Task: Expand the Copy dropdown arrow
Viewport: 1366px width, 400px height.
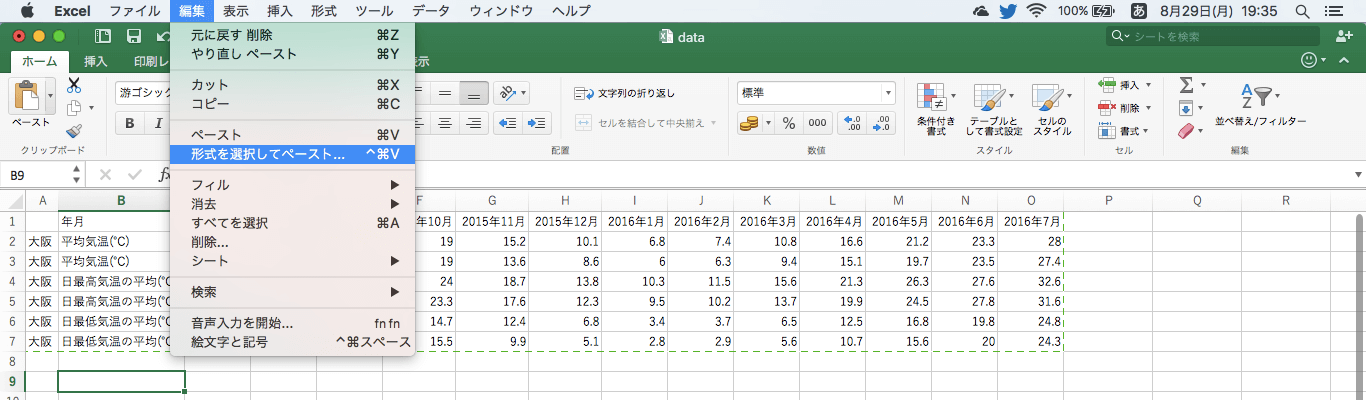Action: click(91, 108)
